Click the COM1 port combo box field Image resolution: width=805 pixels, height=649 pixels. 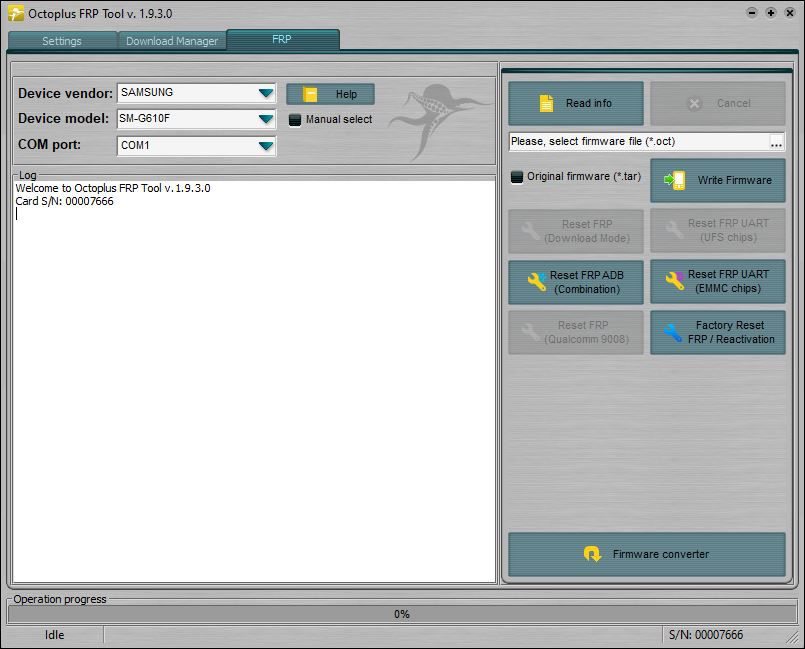click(197, 146)
